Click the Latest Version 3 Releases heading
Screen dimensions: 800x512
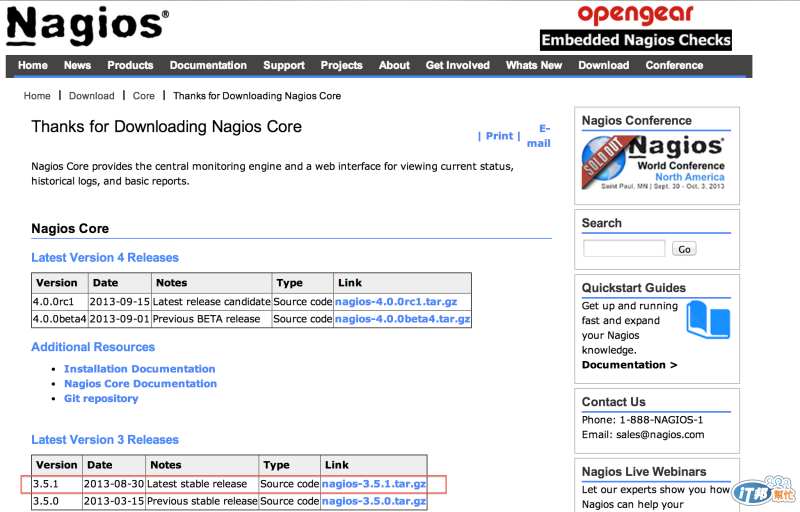(105, 440)
